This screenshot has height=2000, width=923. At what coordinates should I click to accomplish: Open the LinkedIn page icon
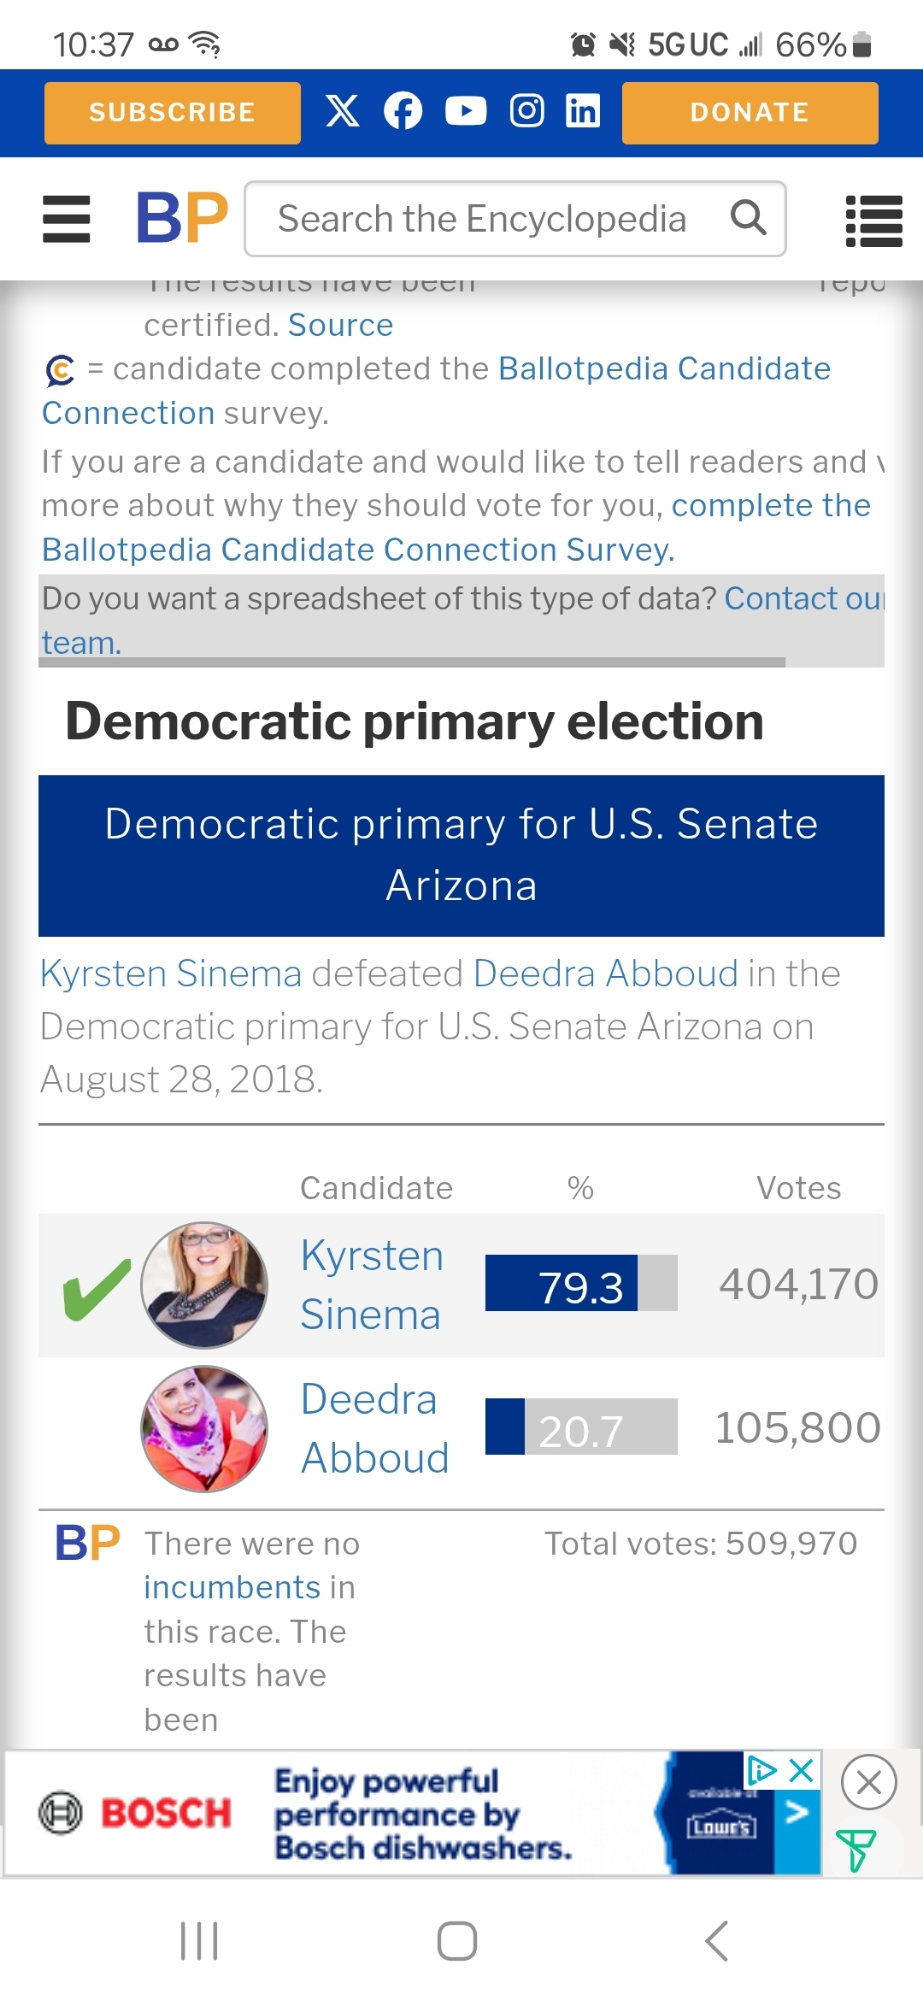click(x=583, y=111)
